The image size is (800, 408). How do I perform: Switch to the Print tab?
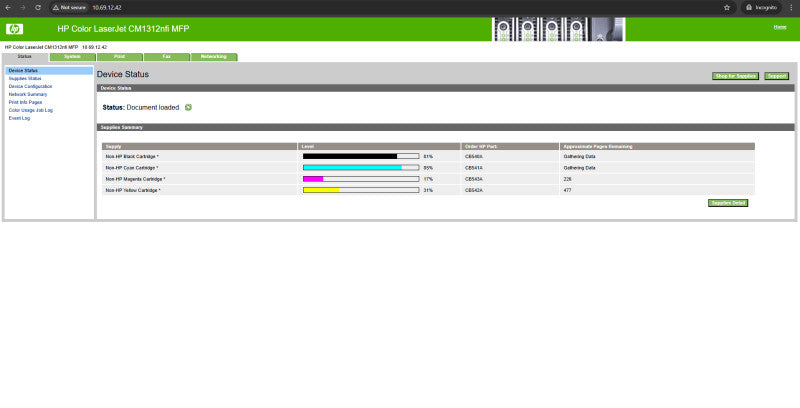[x=119, y=57]
